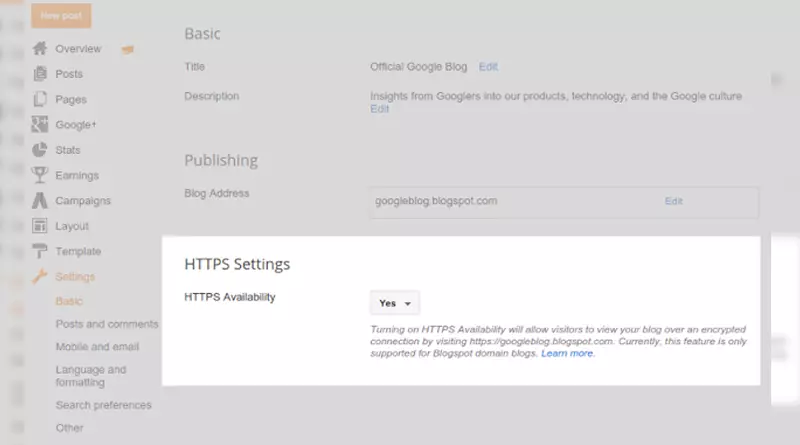Click the Campaigns AdWords icon

click(40, 201)
